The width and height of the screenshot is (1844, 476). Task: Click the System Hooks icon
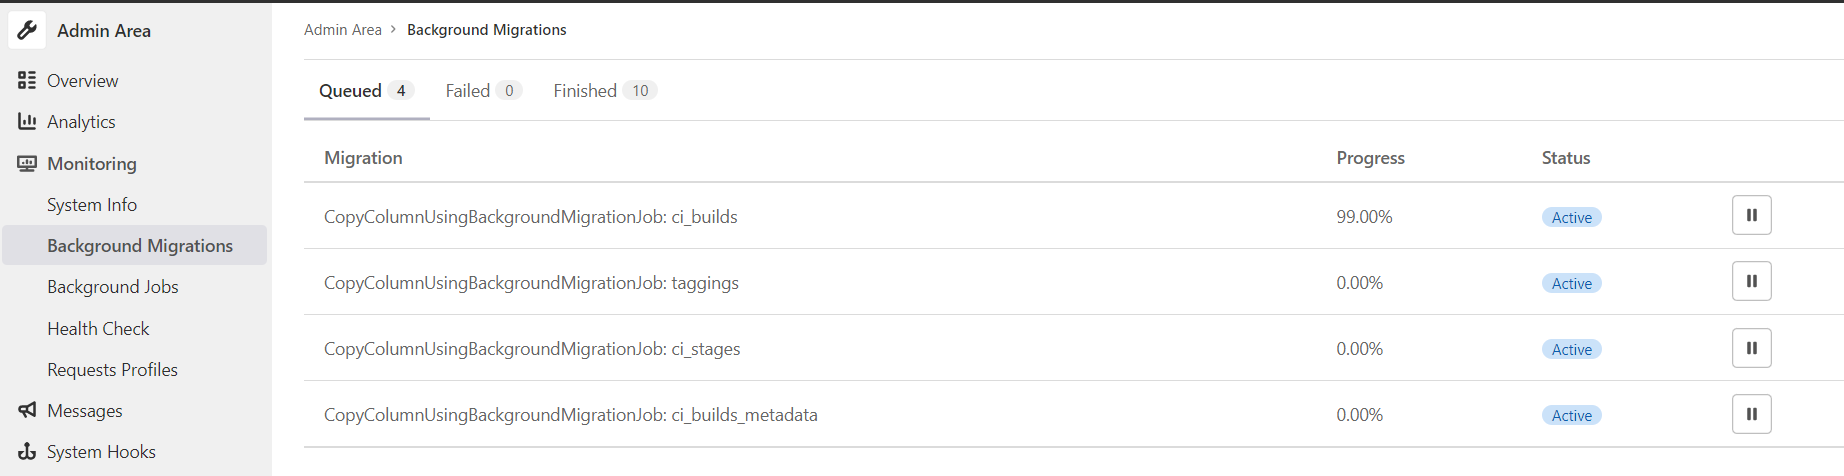coord(27,451)
